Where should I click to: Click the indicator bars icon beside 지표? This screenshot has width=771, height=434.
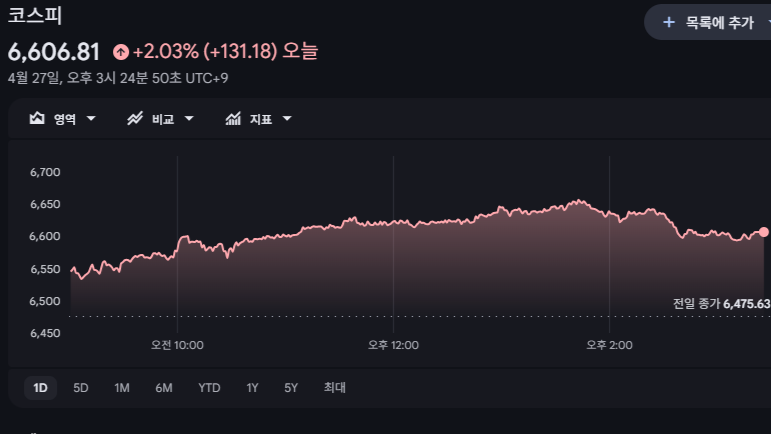tap(233, 119)
